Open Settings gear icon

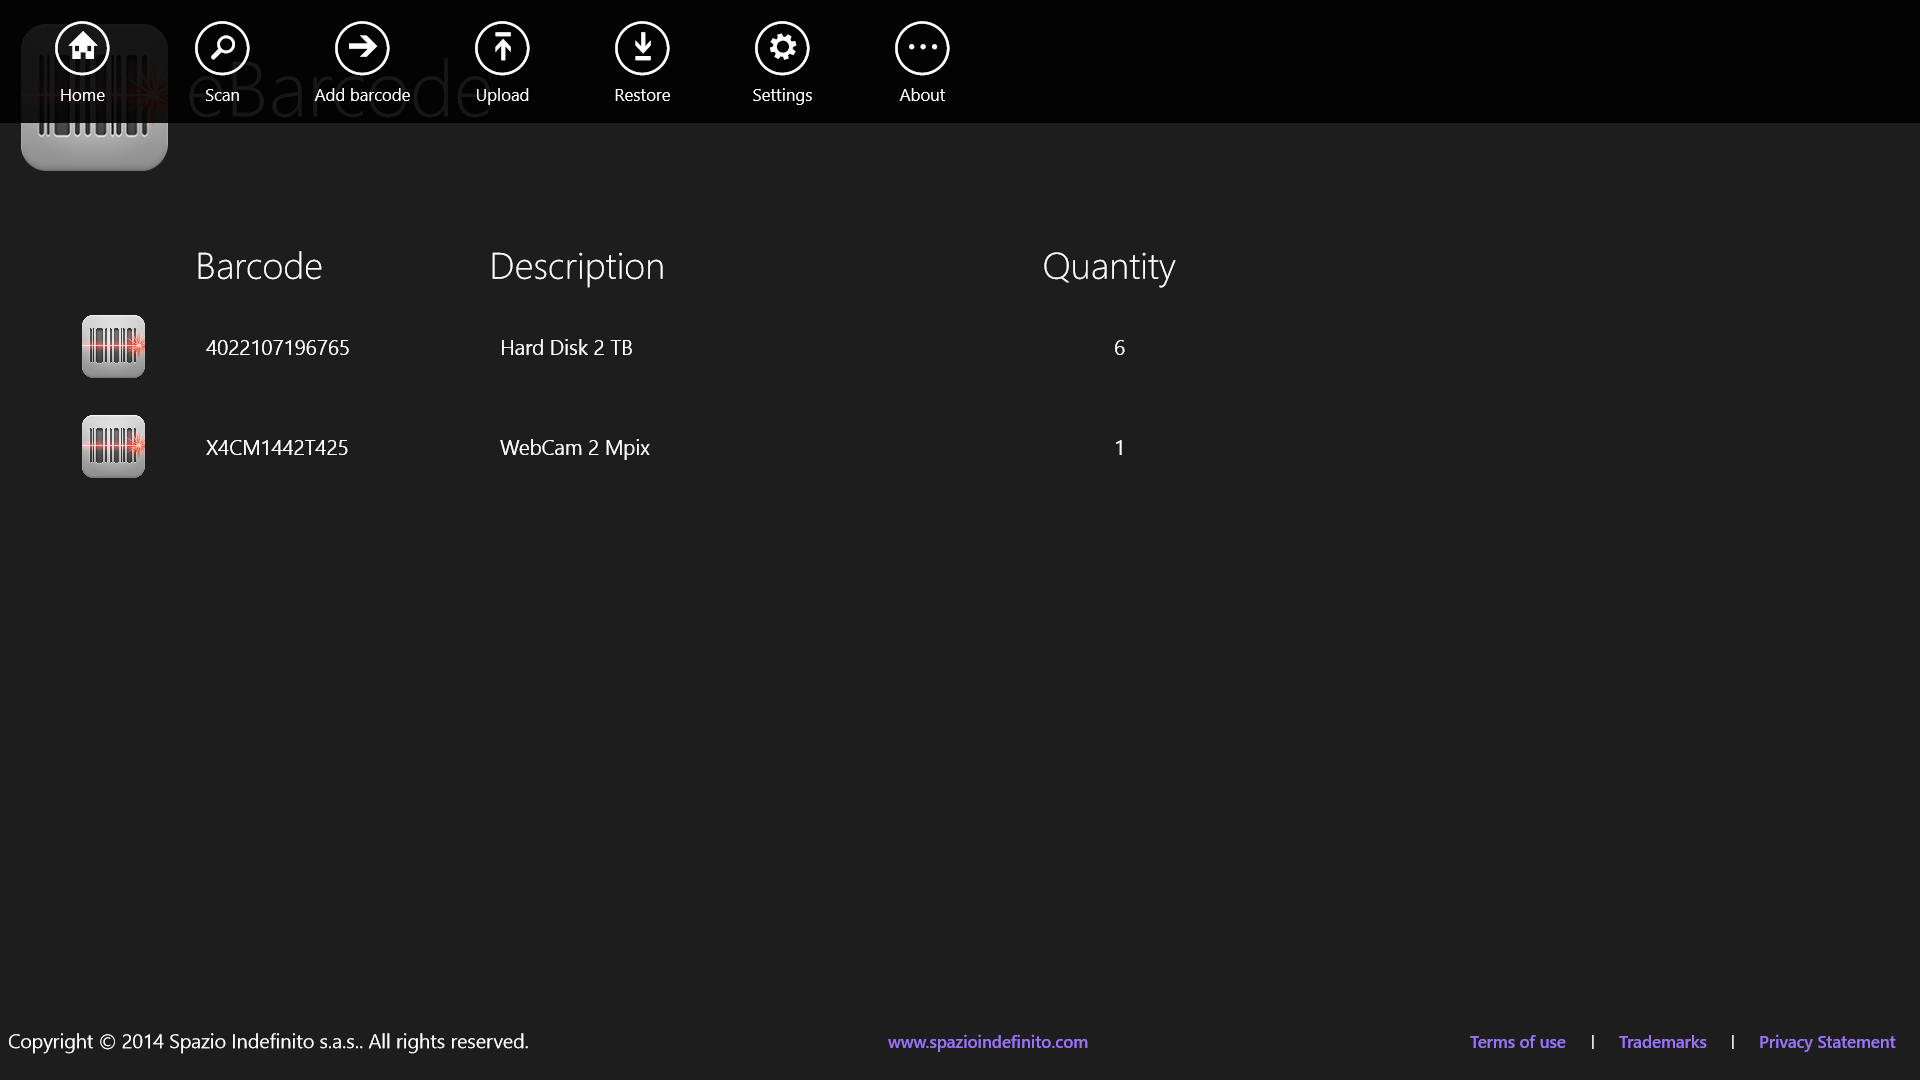point(782,48)
